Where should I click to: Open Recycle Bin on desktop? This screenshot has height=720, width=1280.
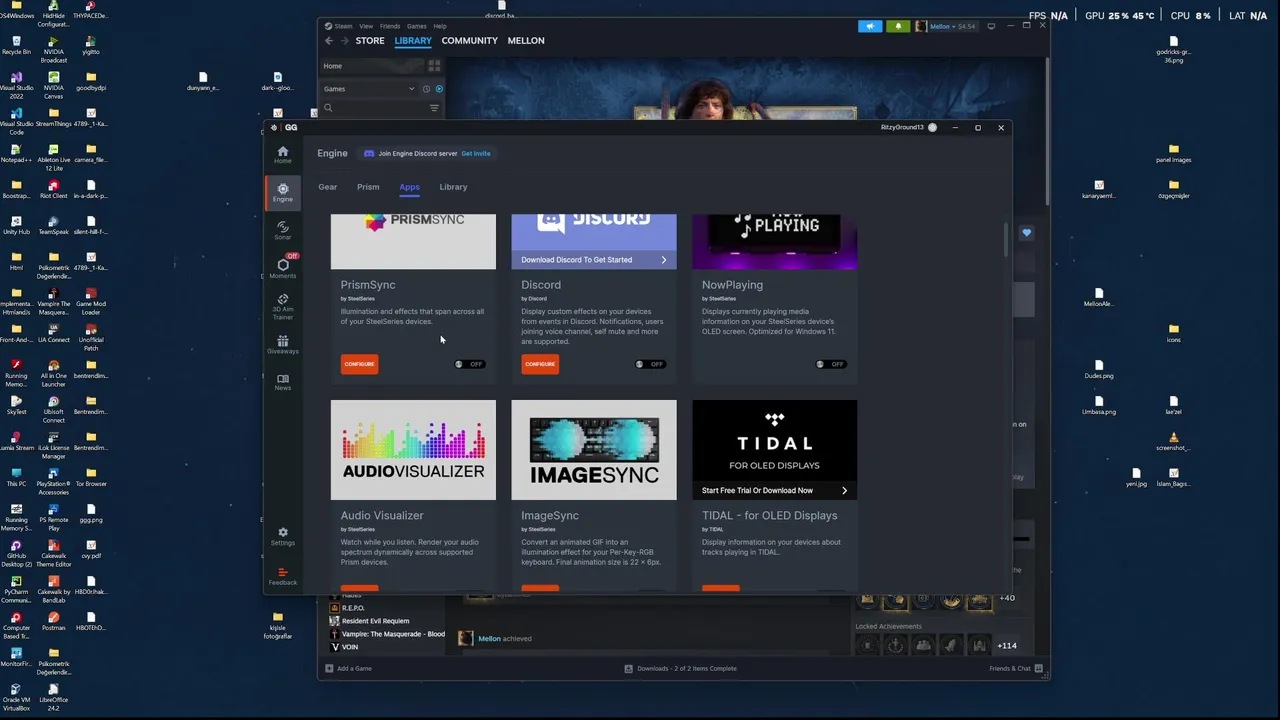point(16,45)
